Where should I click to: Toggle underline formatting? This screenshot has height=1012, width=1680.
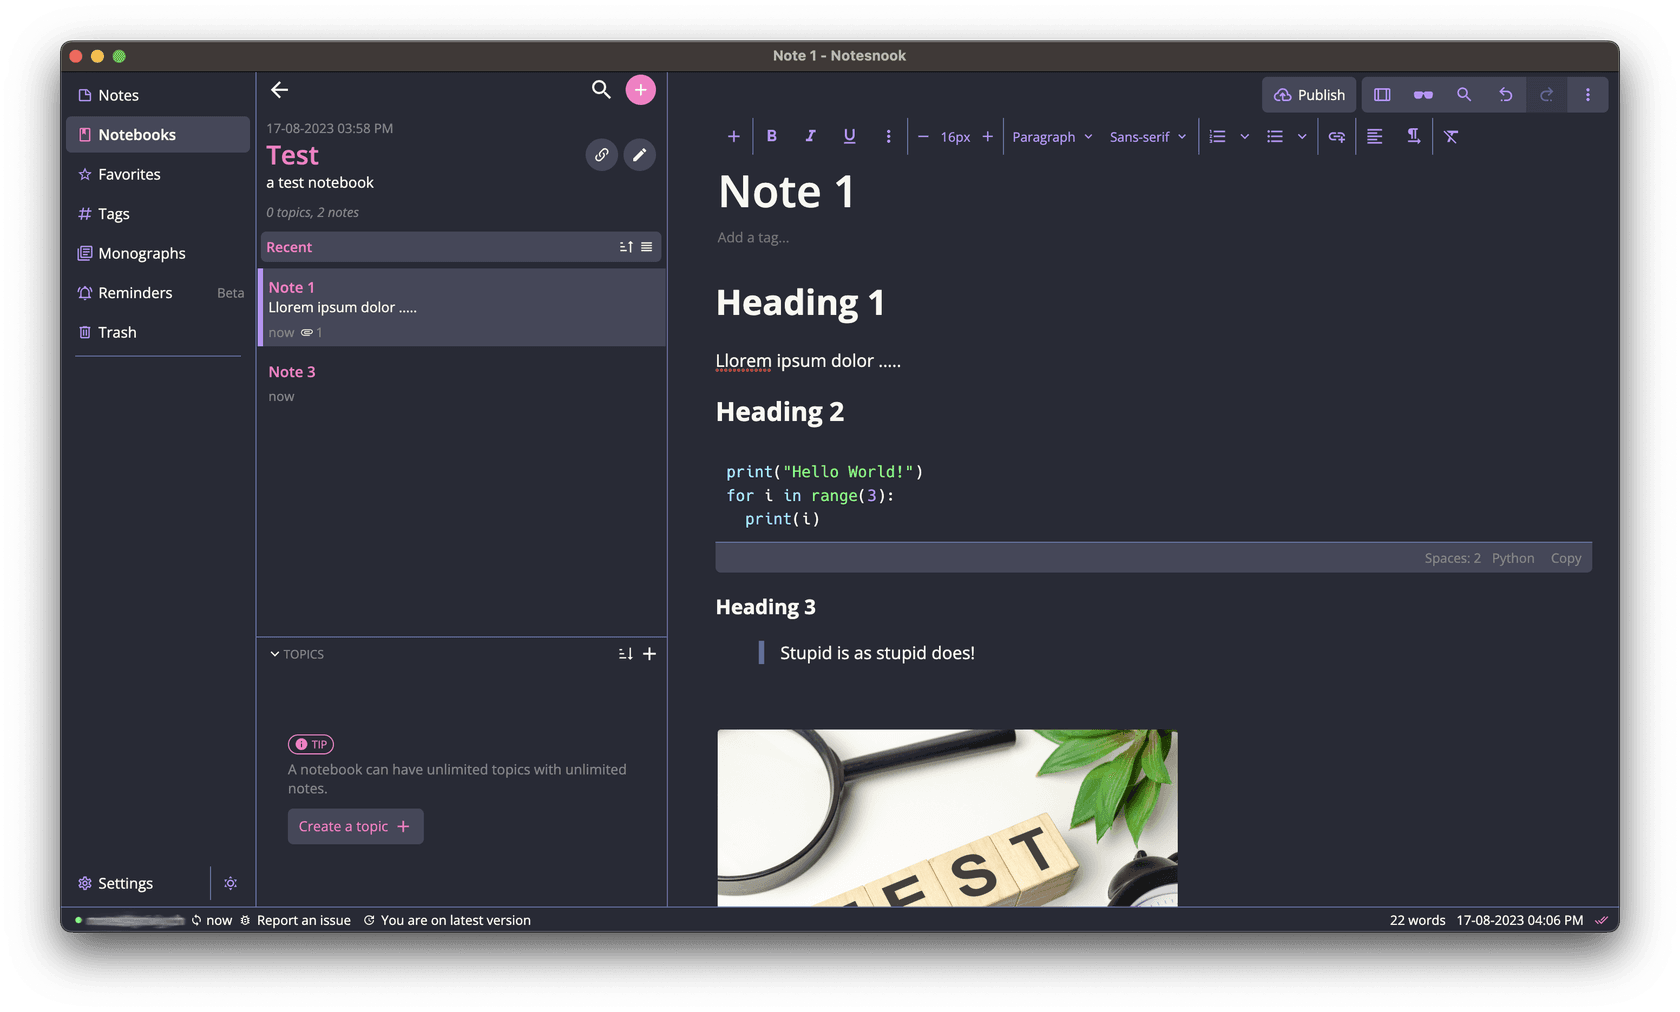tap(850, 137)
